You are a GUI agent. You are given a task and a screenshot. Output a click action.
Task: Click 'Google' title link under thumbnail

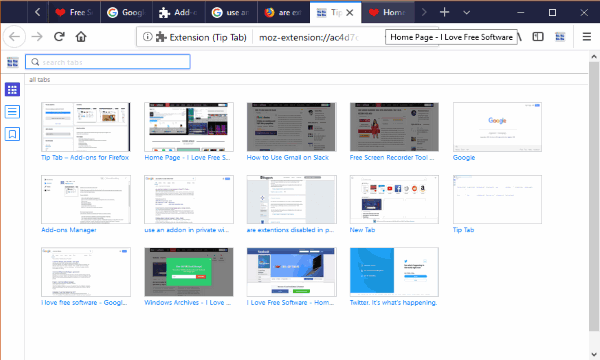[x=464, y=157]
